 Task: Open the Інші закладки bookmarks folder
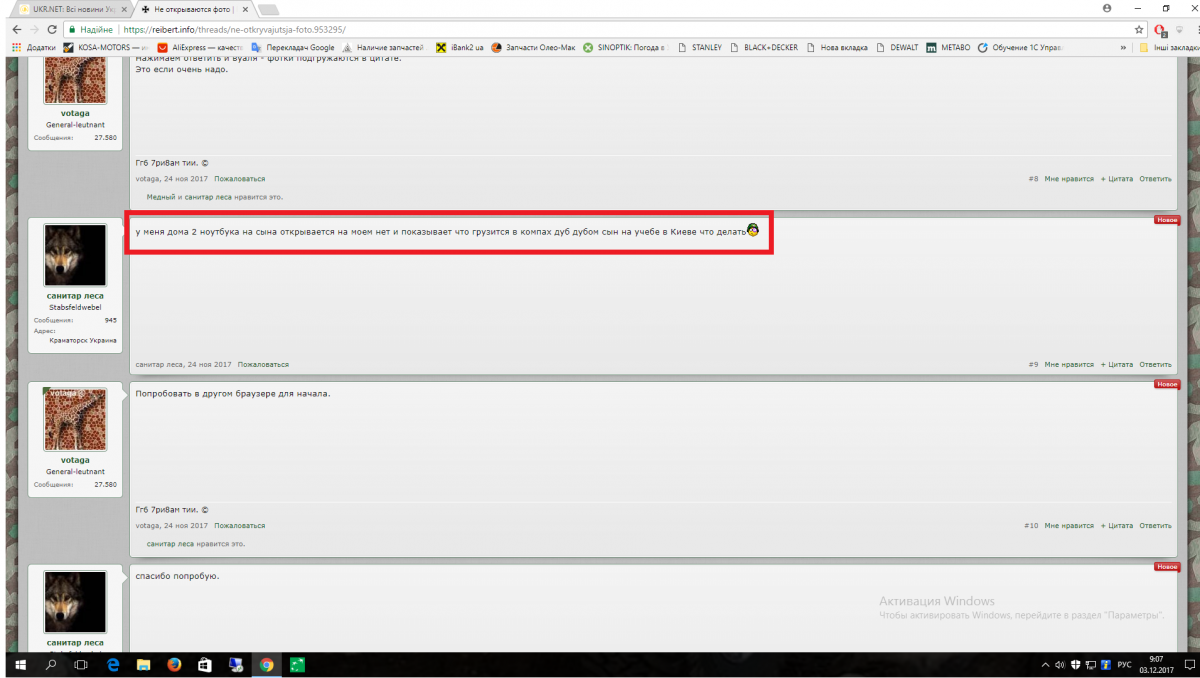[1169, 47]
